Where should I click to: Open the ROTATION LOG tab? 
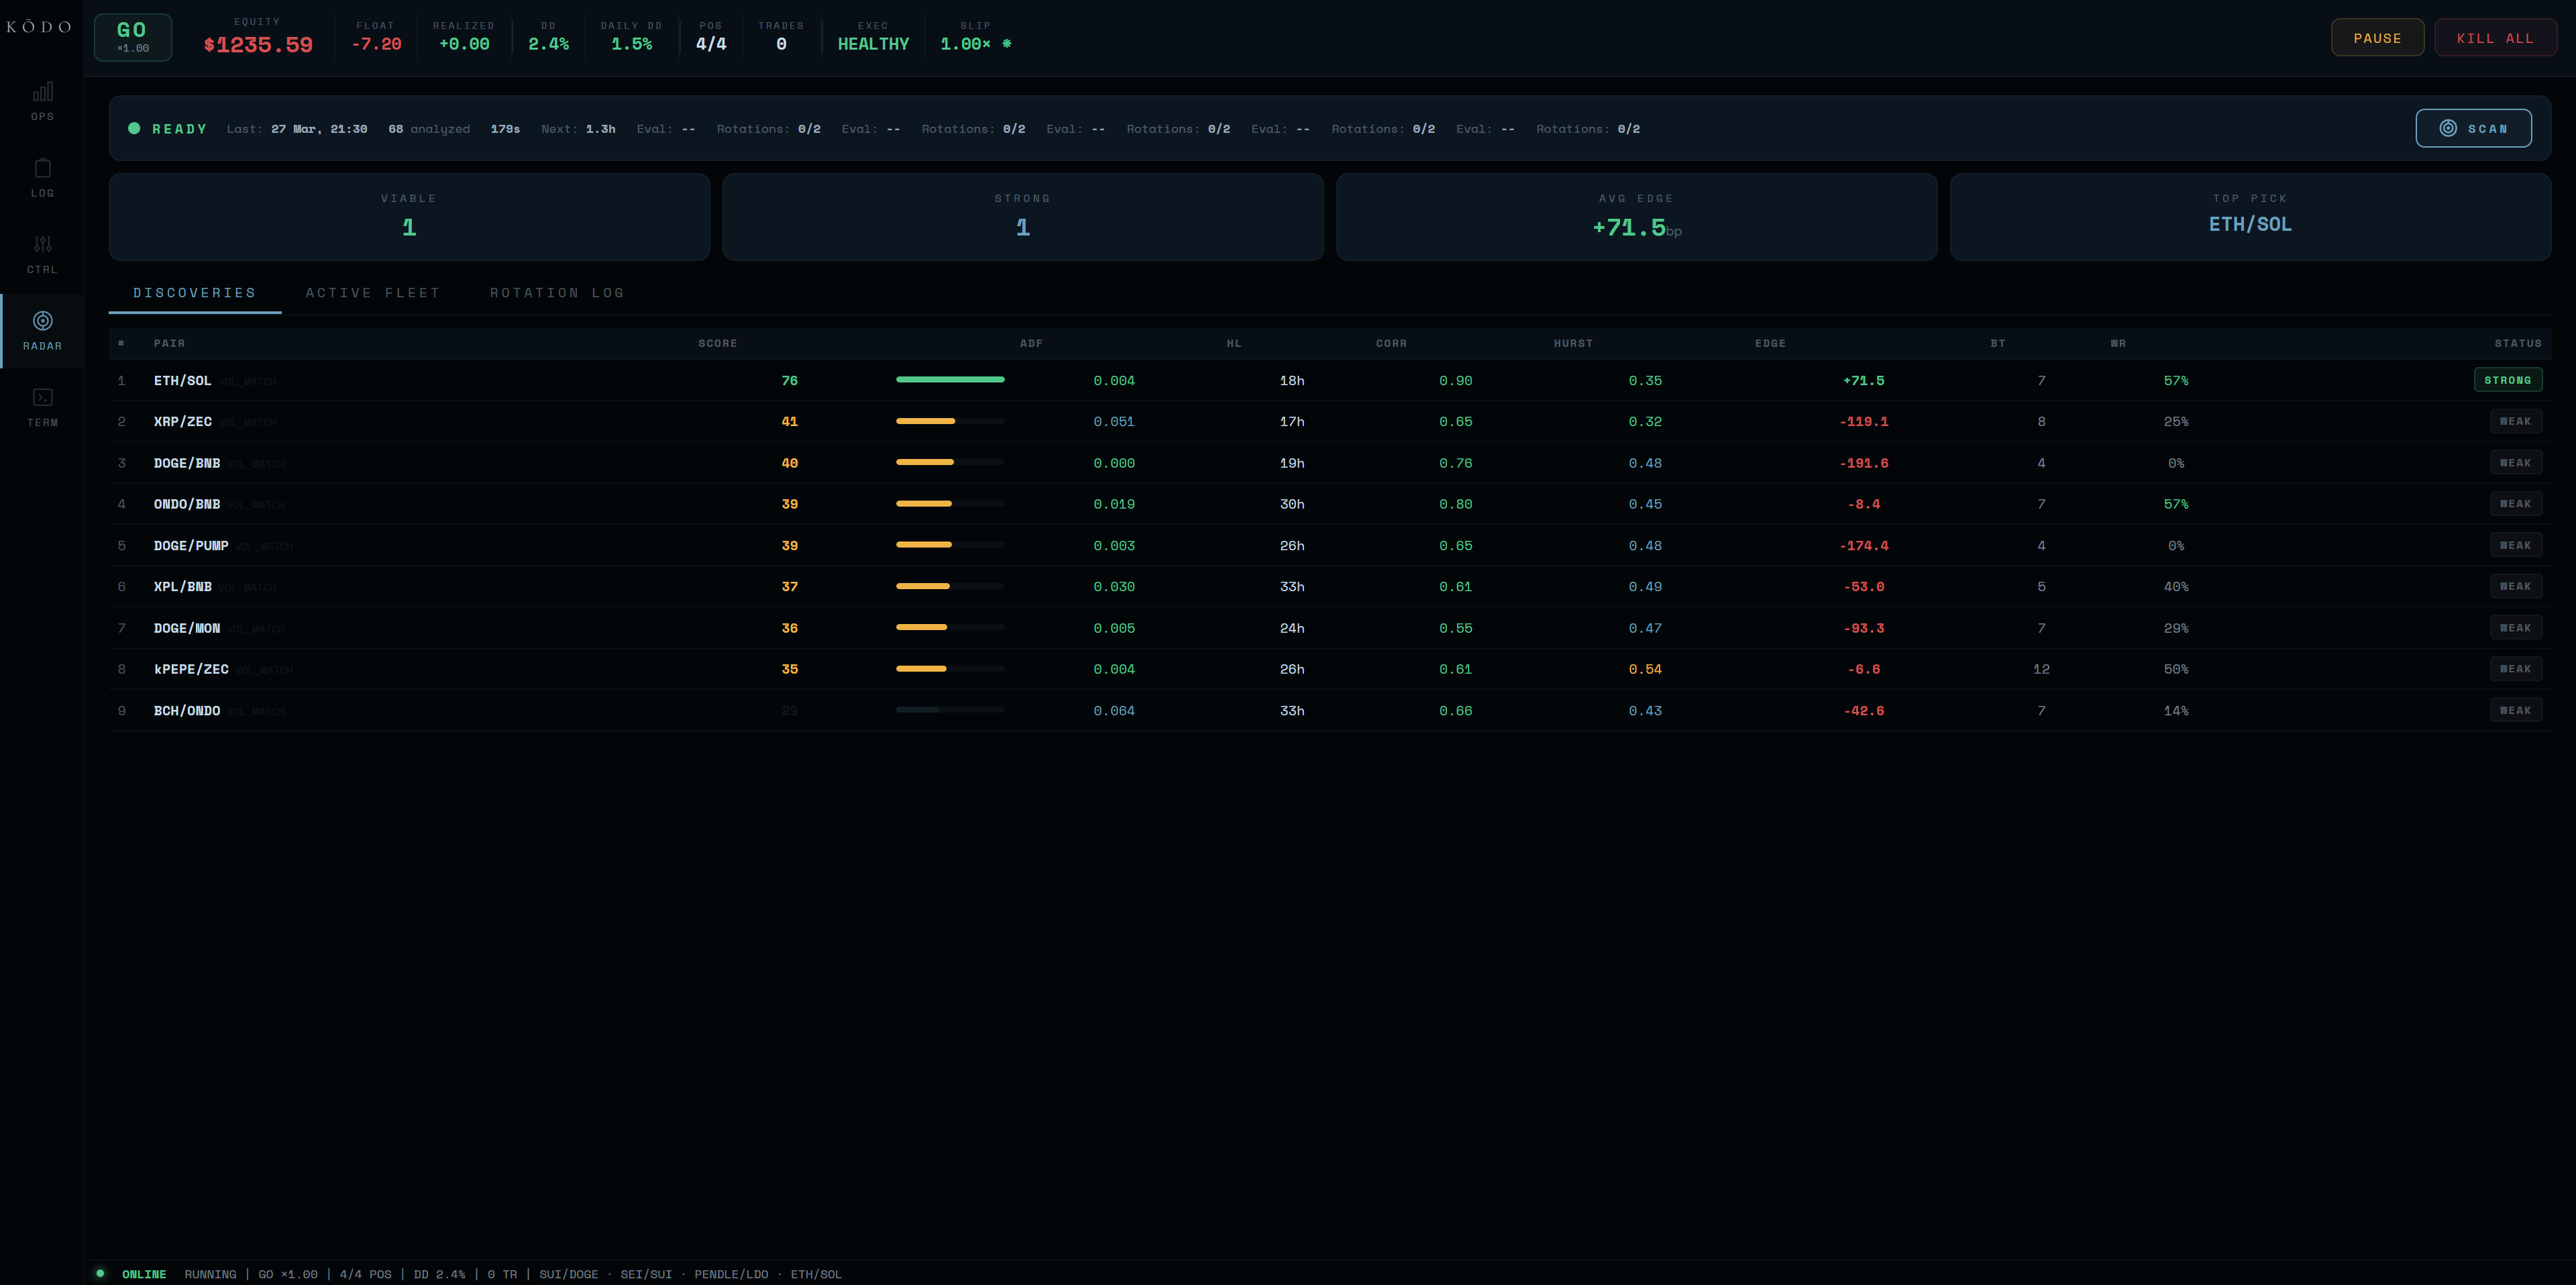click(556, 292)
